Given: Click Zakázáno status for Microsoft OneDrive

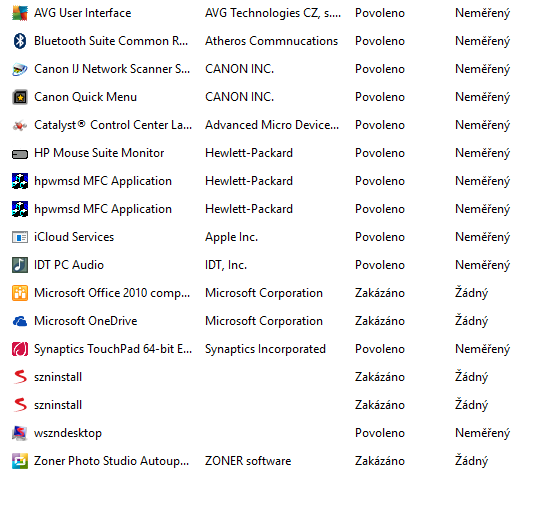Looking at the screenshot, I should point(380,321).
